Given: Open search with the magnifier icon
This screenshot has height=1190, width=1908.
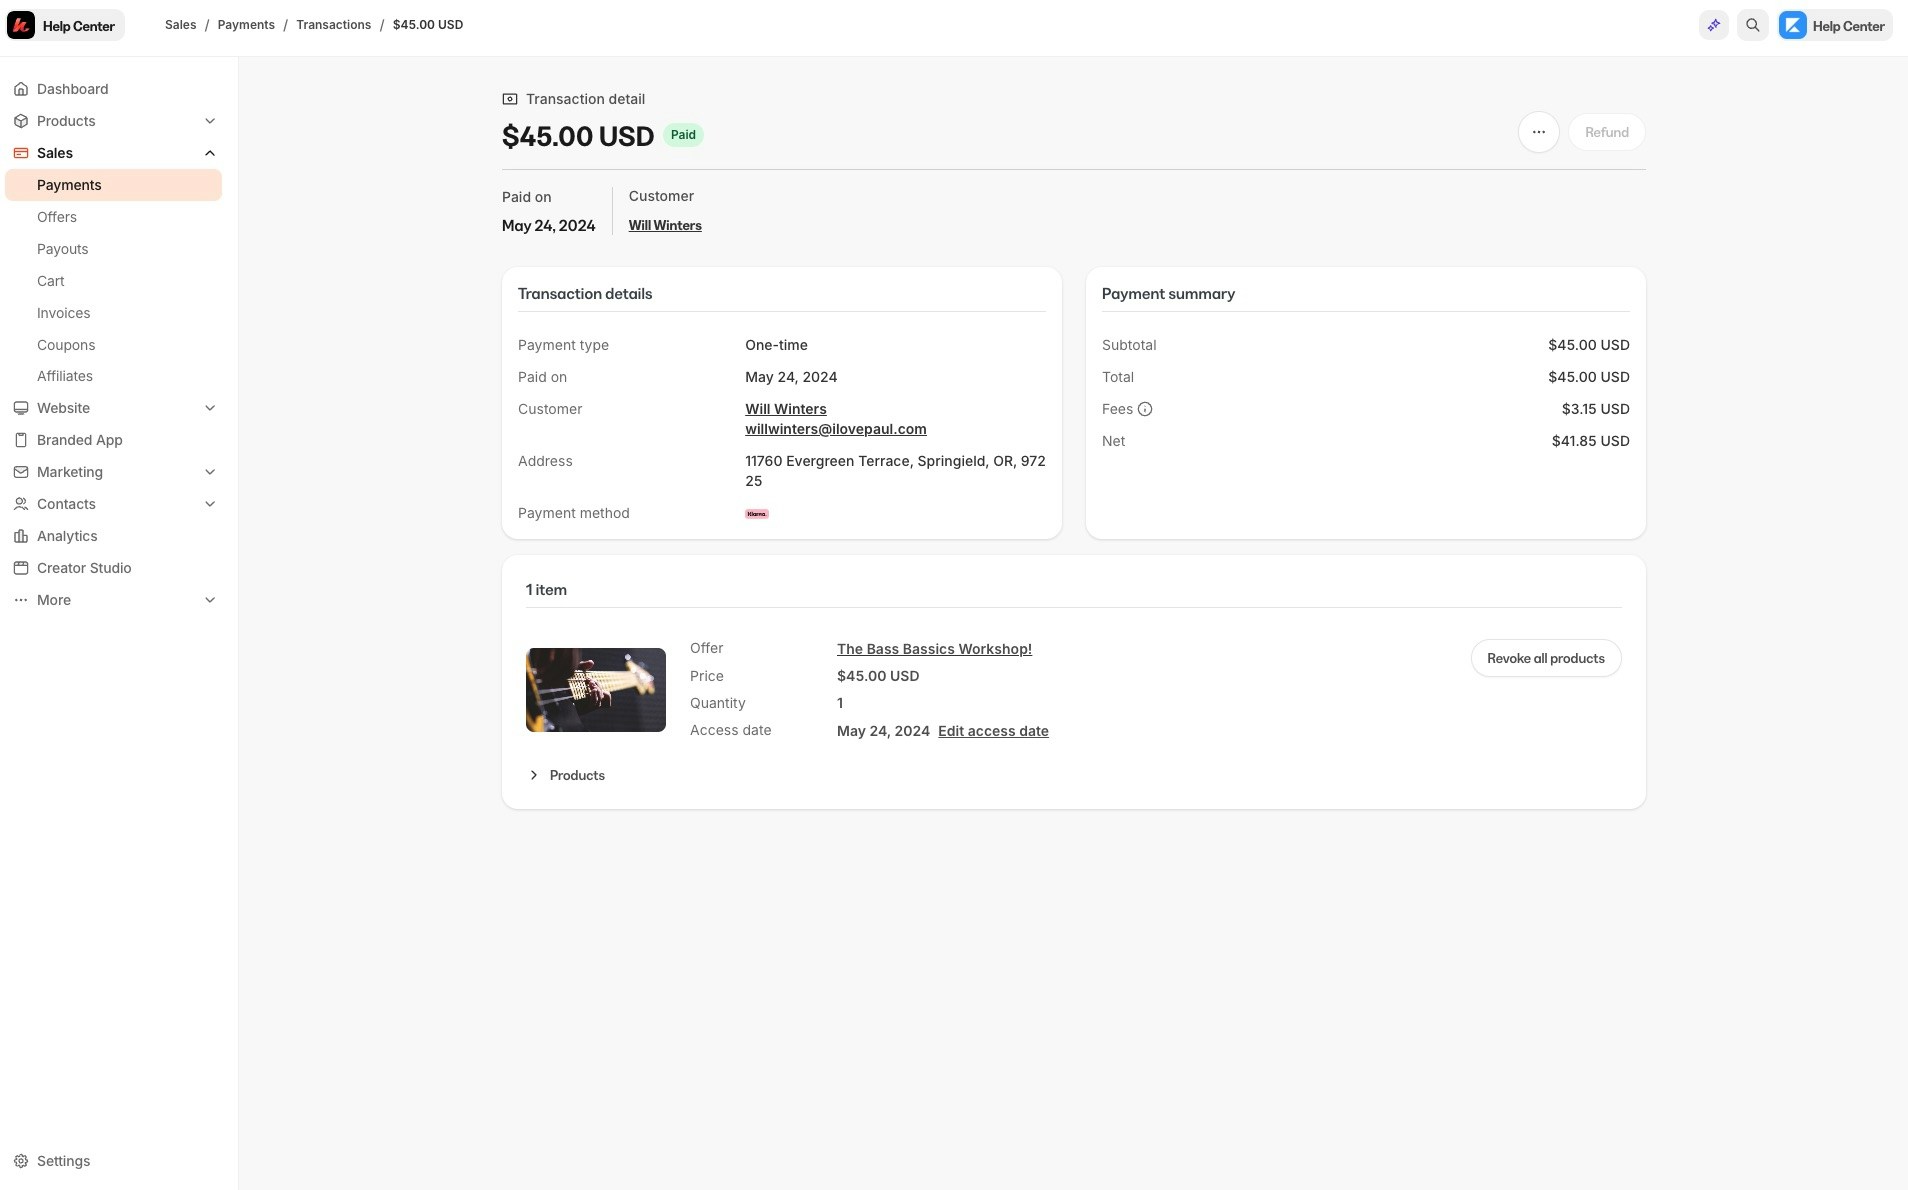Looking at the screenshot, I should click(1752, 25).
